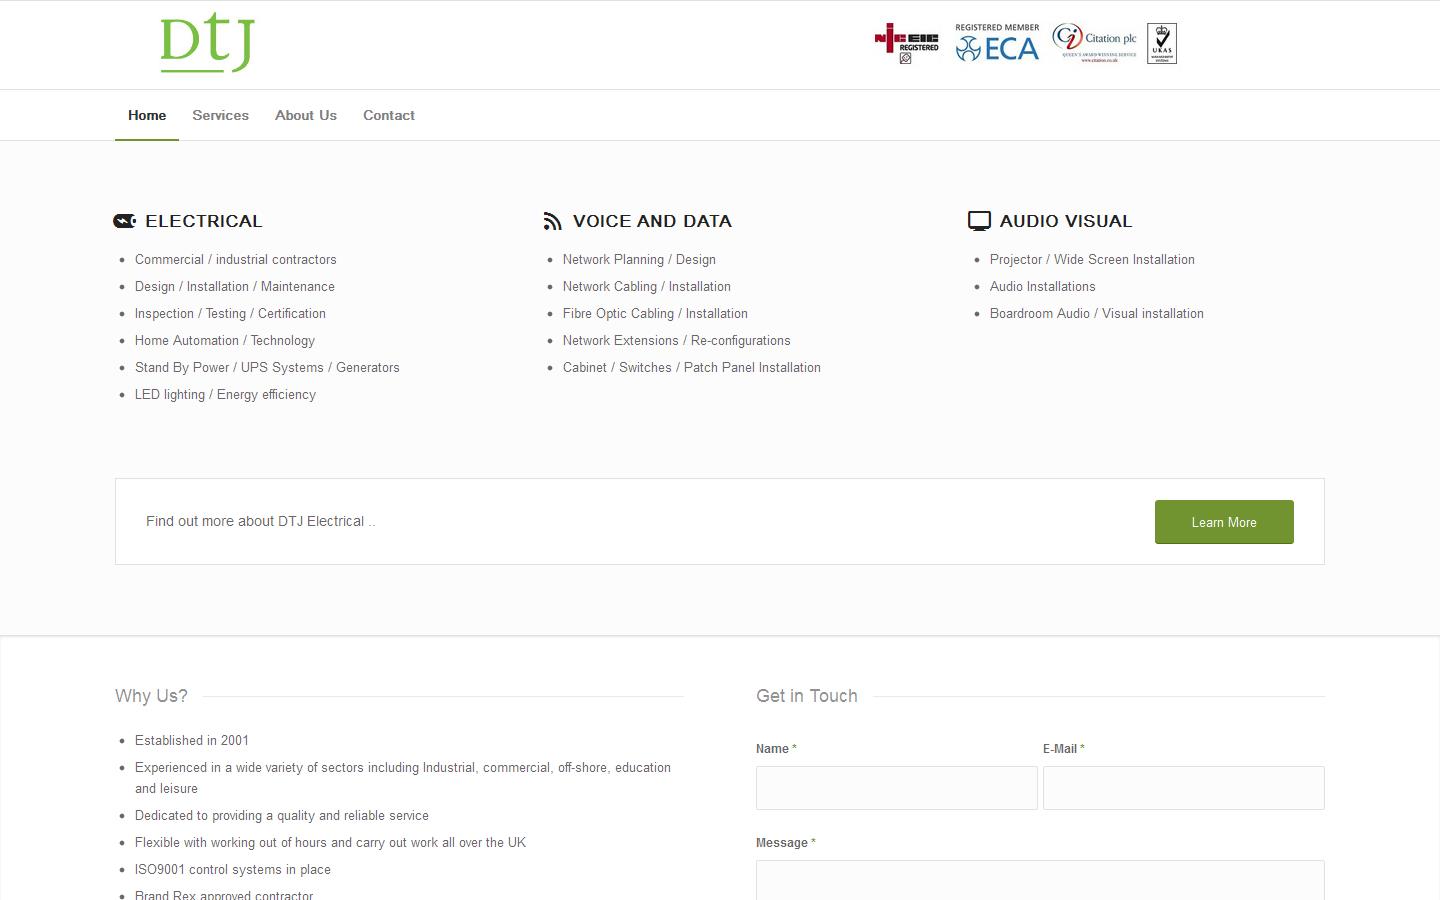Click the feed icon beside VOICE AND DATA
Screen dimensions: 1440x900
(551, 220)
